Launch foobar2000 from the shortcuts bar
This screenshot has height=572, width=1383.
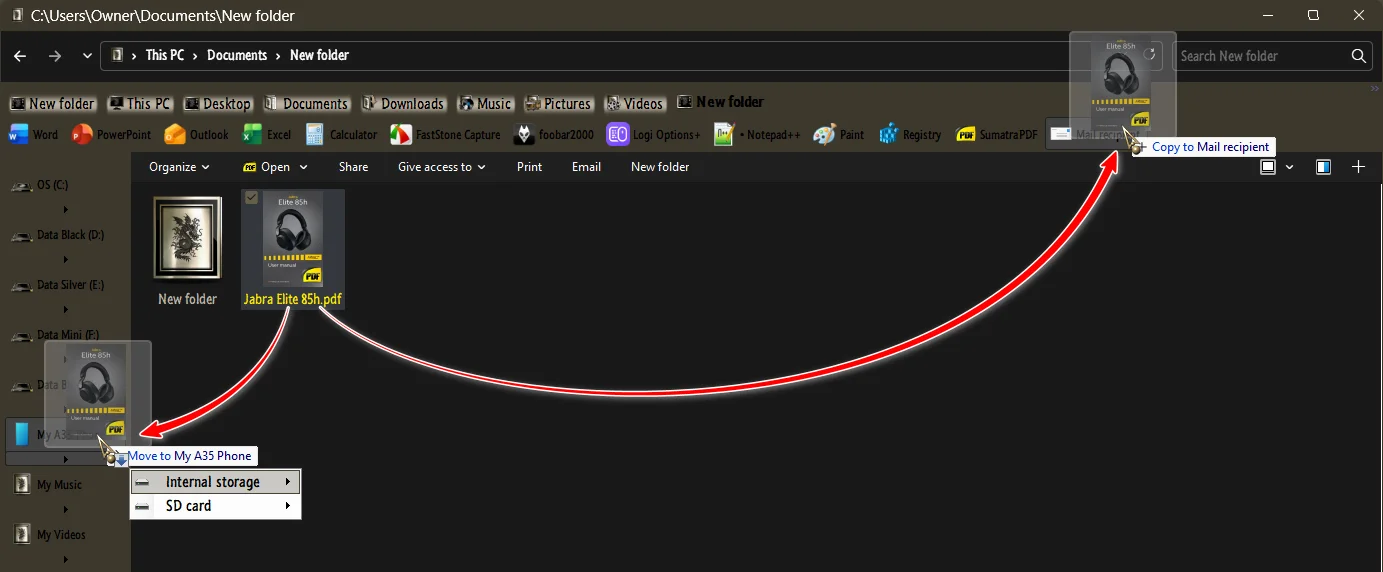click(x=554, y=134)
